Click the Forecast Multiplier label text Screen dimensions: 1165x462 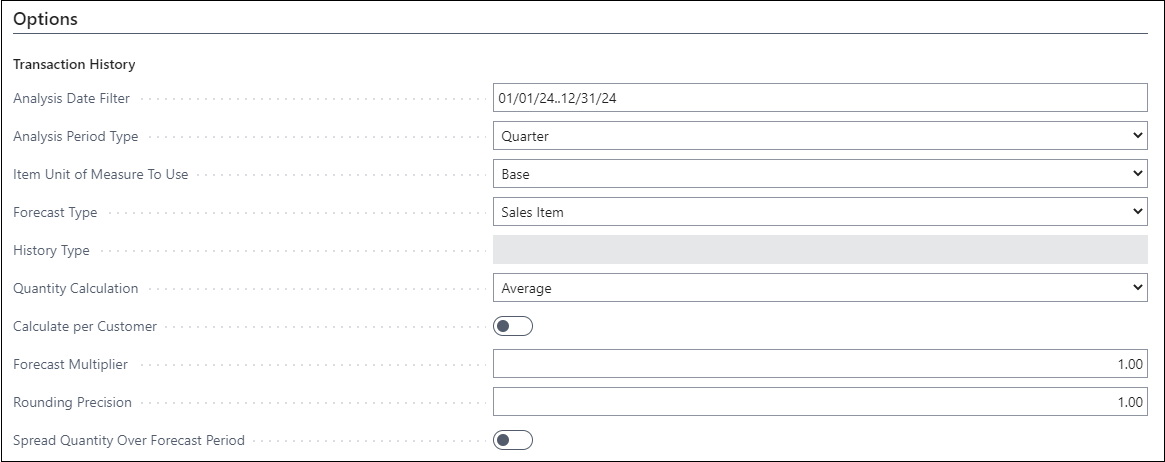click(x=70, y=364)
